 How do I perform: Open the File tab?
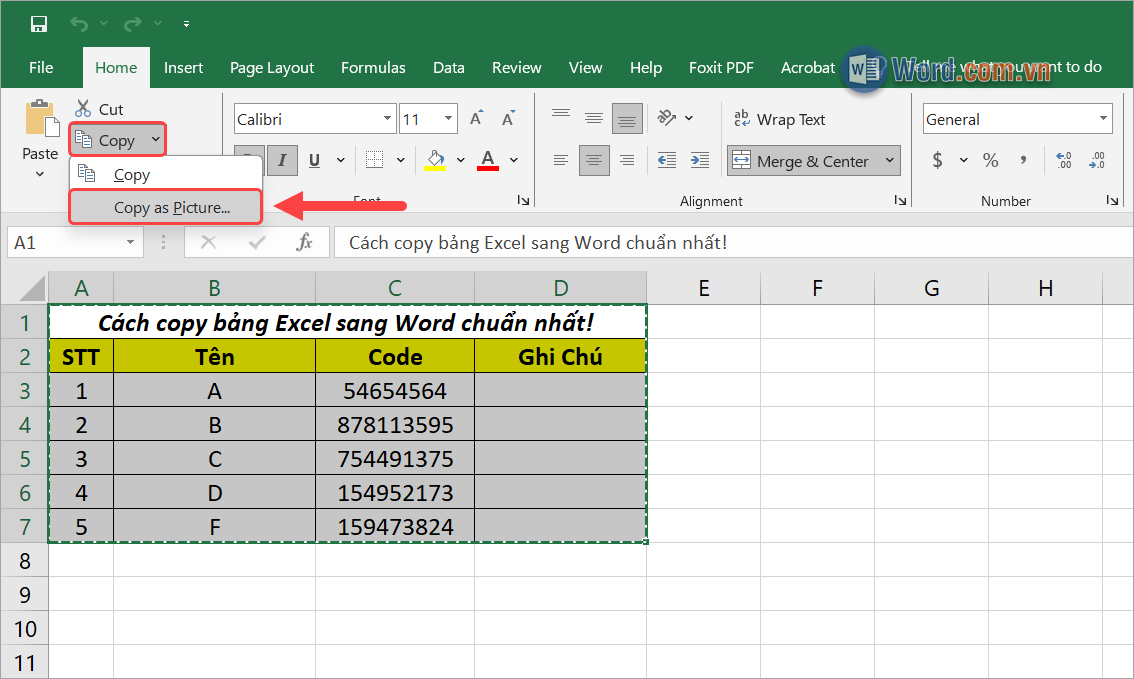click(41, 67)
